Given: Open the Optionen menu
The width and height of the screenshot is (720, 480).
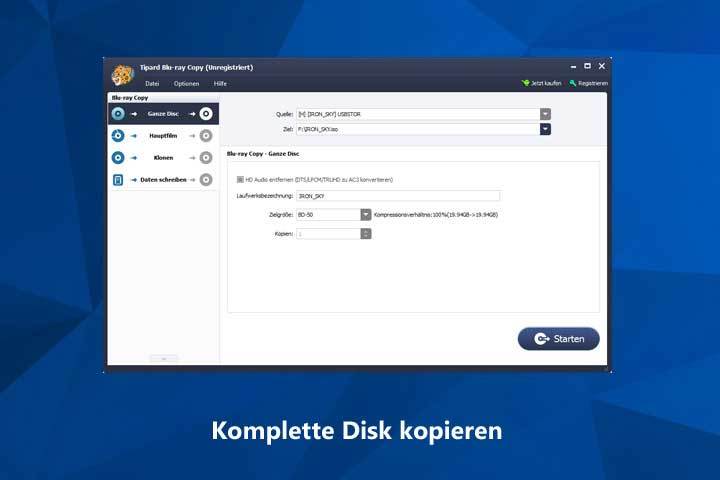Looking at the screenshot, I should point(186,83).
